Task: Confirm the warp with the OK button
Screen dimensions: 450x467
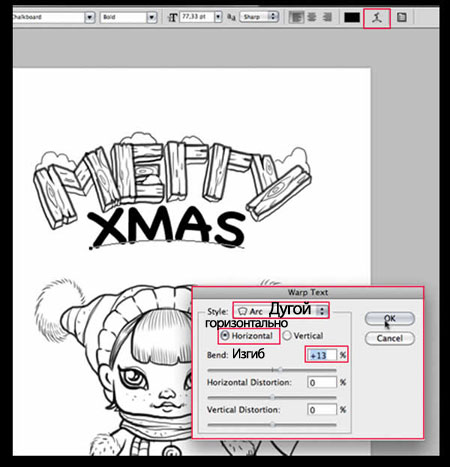Action: (x=390, y=318)
